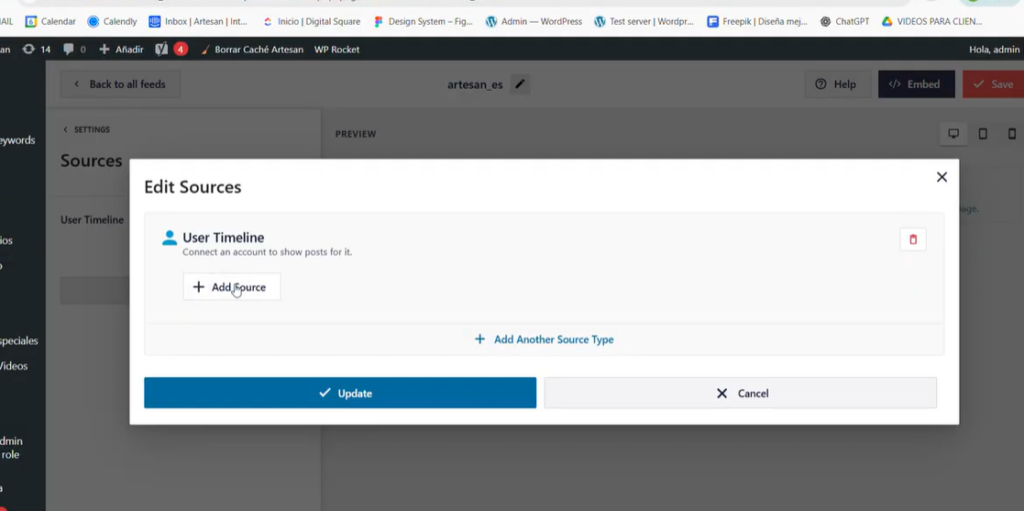Viewport: 1024px width, 511px height.
Task: Switch preview to tablet view icon
Action: point(983,134)
